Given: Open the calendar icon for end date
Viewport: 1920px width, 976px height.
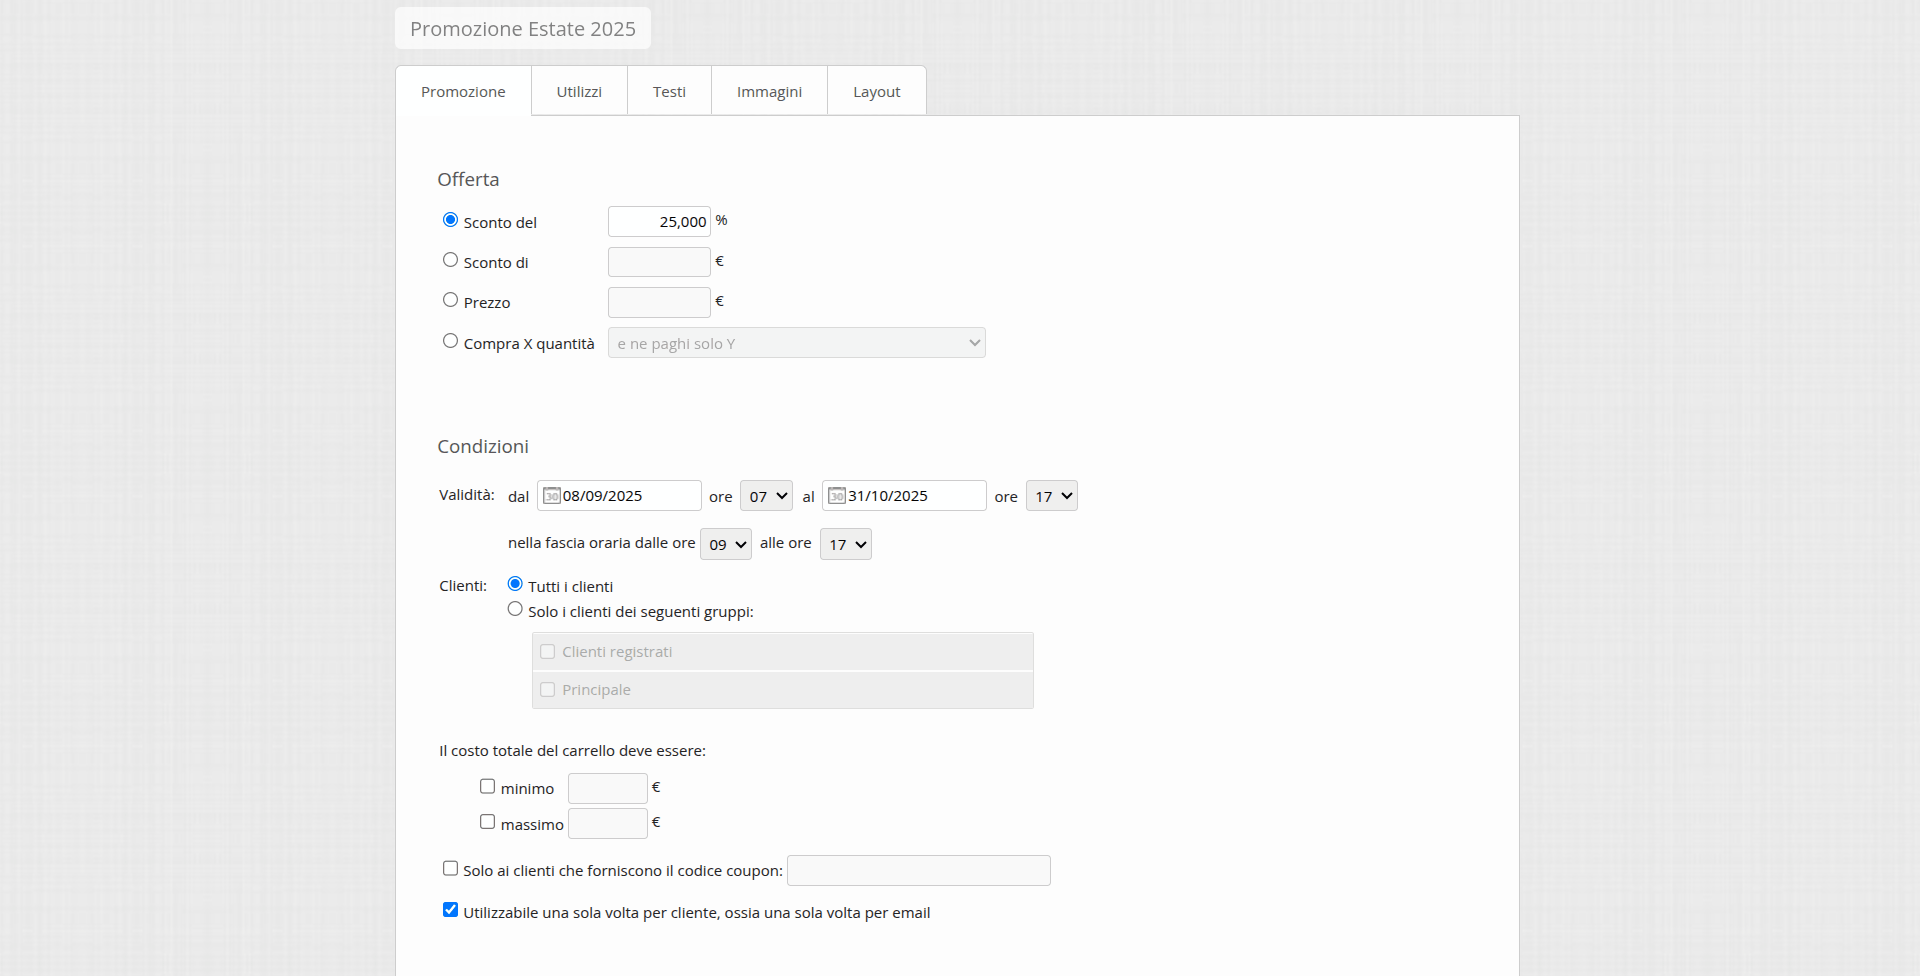Looking at the screenshot, I should click(x=837, y=496).
